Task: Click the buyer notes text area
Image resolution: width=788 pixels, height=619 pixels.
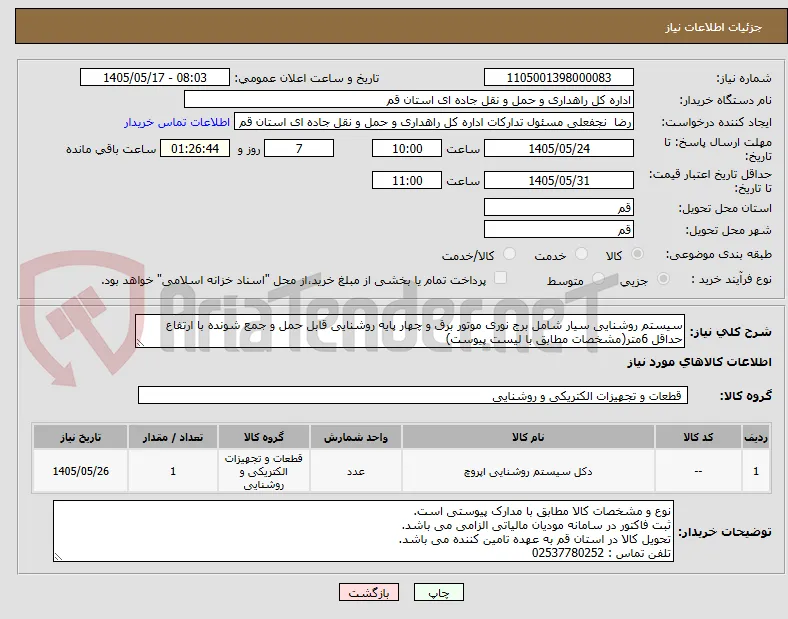Action: coord(363,531)
